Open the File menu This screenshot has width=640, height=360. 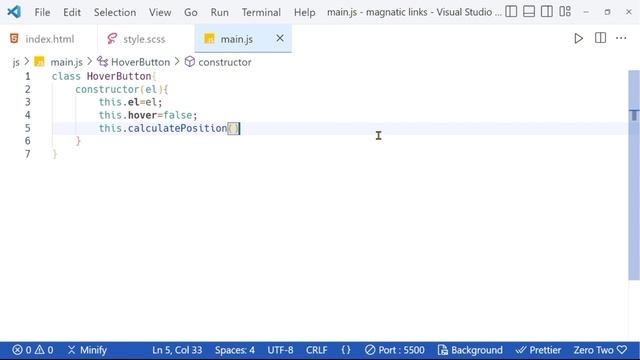tap(42, 12)
